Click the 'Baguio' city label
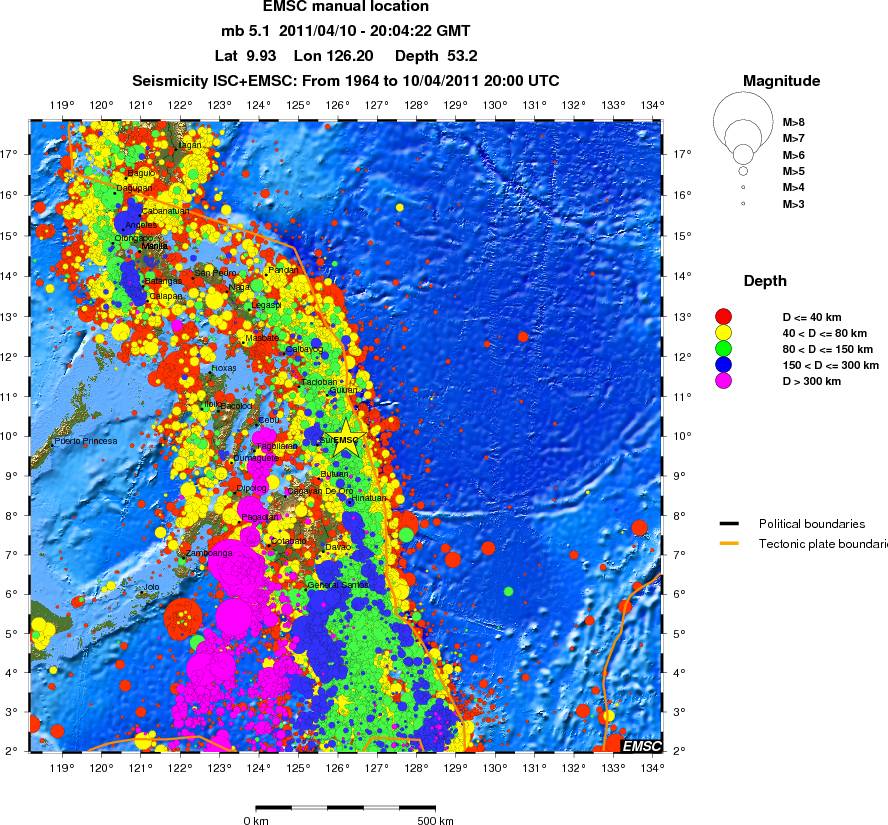The width and height of the screenshot is (888, 825). (141, 173)
